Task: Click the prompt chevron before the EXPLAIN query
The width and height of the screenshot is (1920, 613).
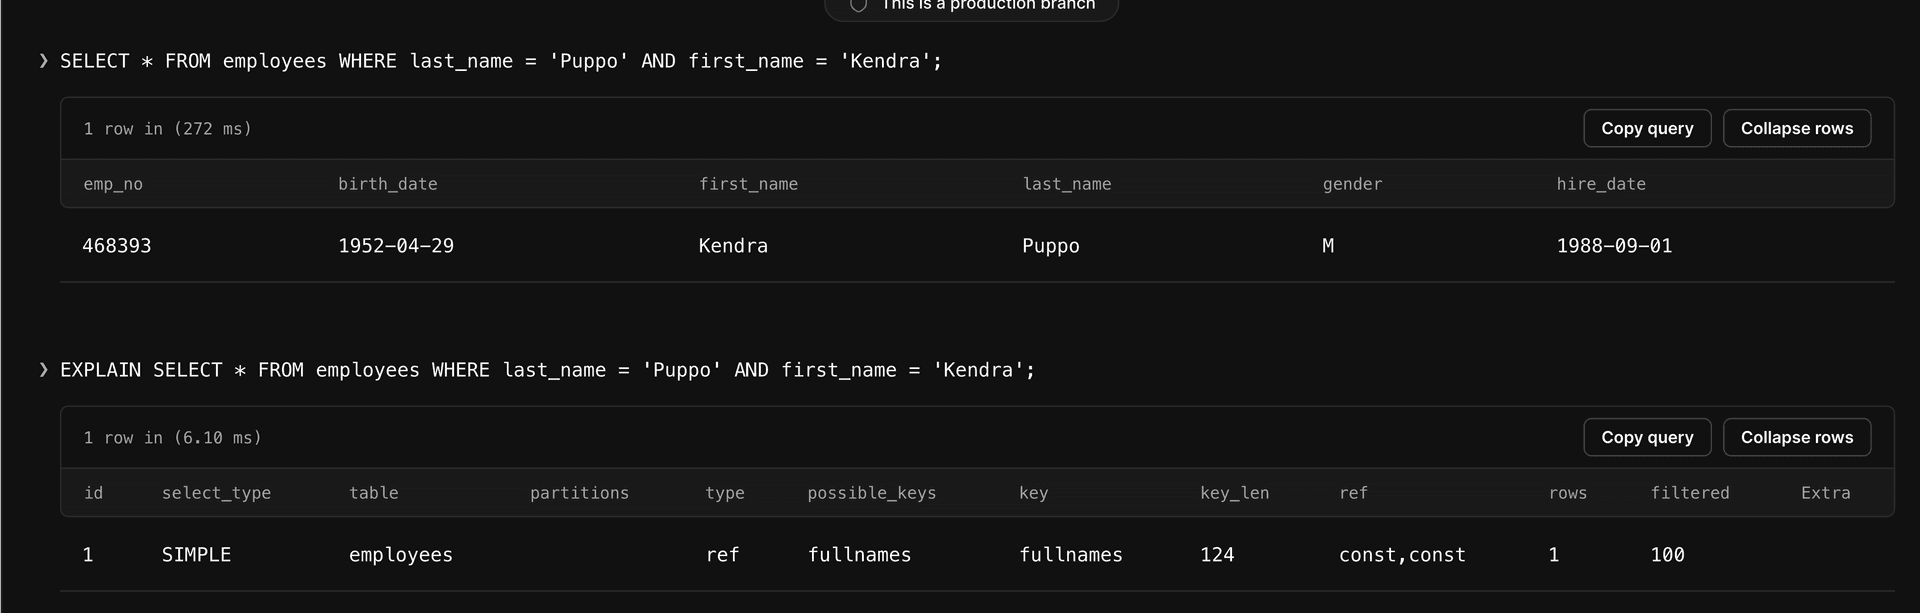Action: point(42,370)
